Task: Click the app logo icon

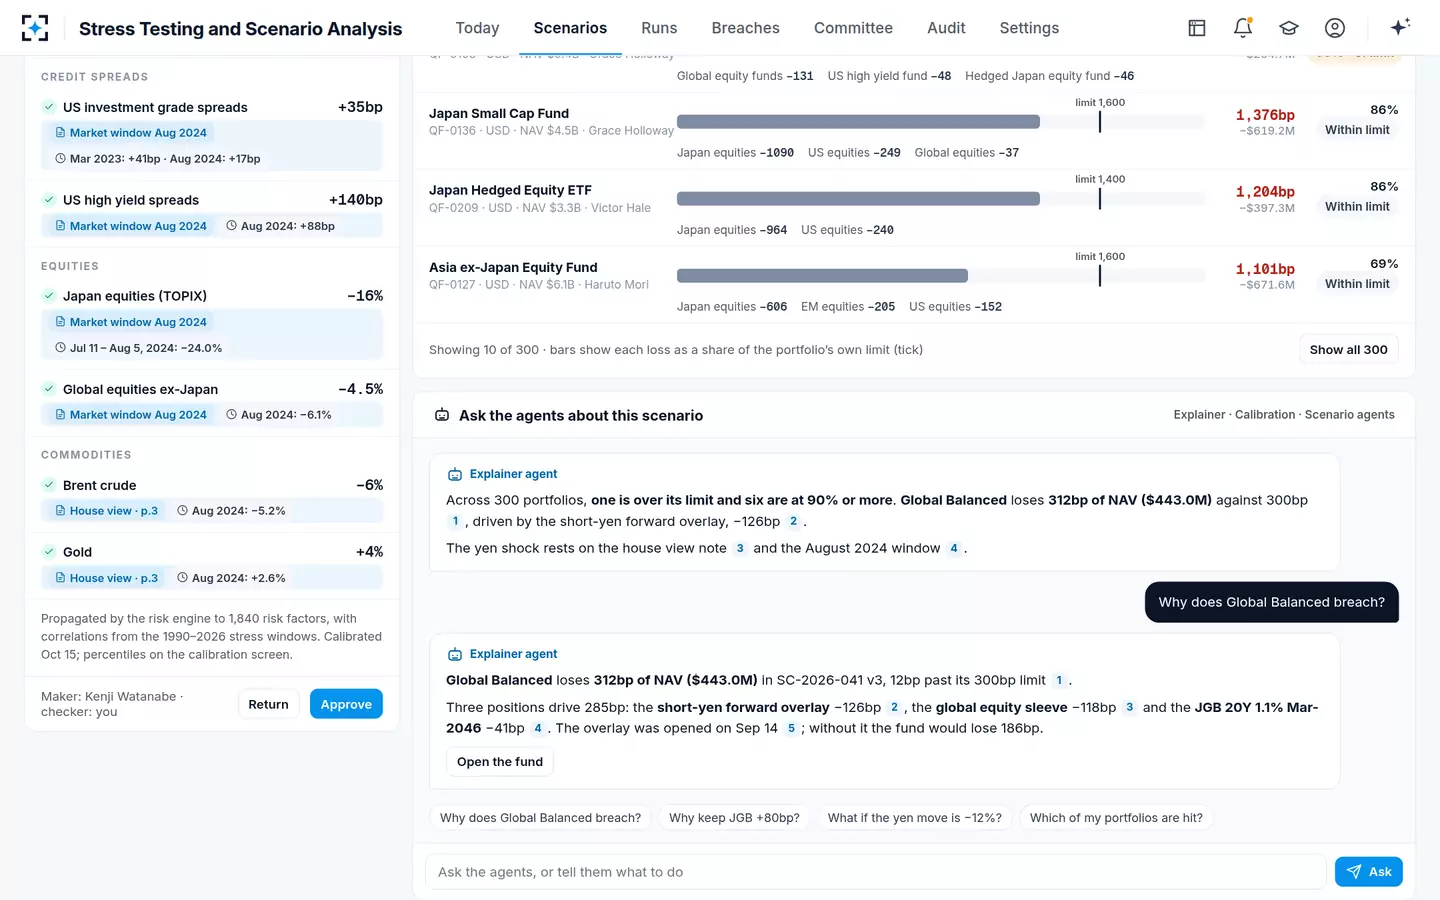Action: point(35,28)
